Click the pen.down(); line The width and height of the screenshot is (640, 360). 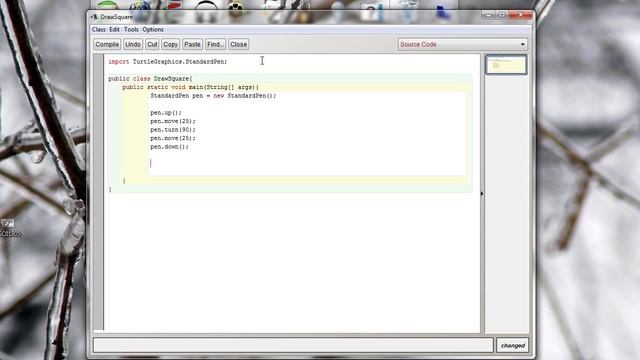169,147
